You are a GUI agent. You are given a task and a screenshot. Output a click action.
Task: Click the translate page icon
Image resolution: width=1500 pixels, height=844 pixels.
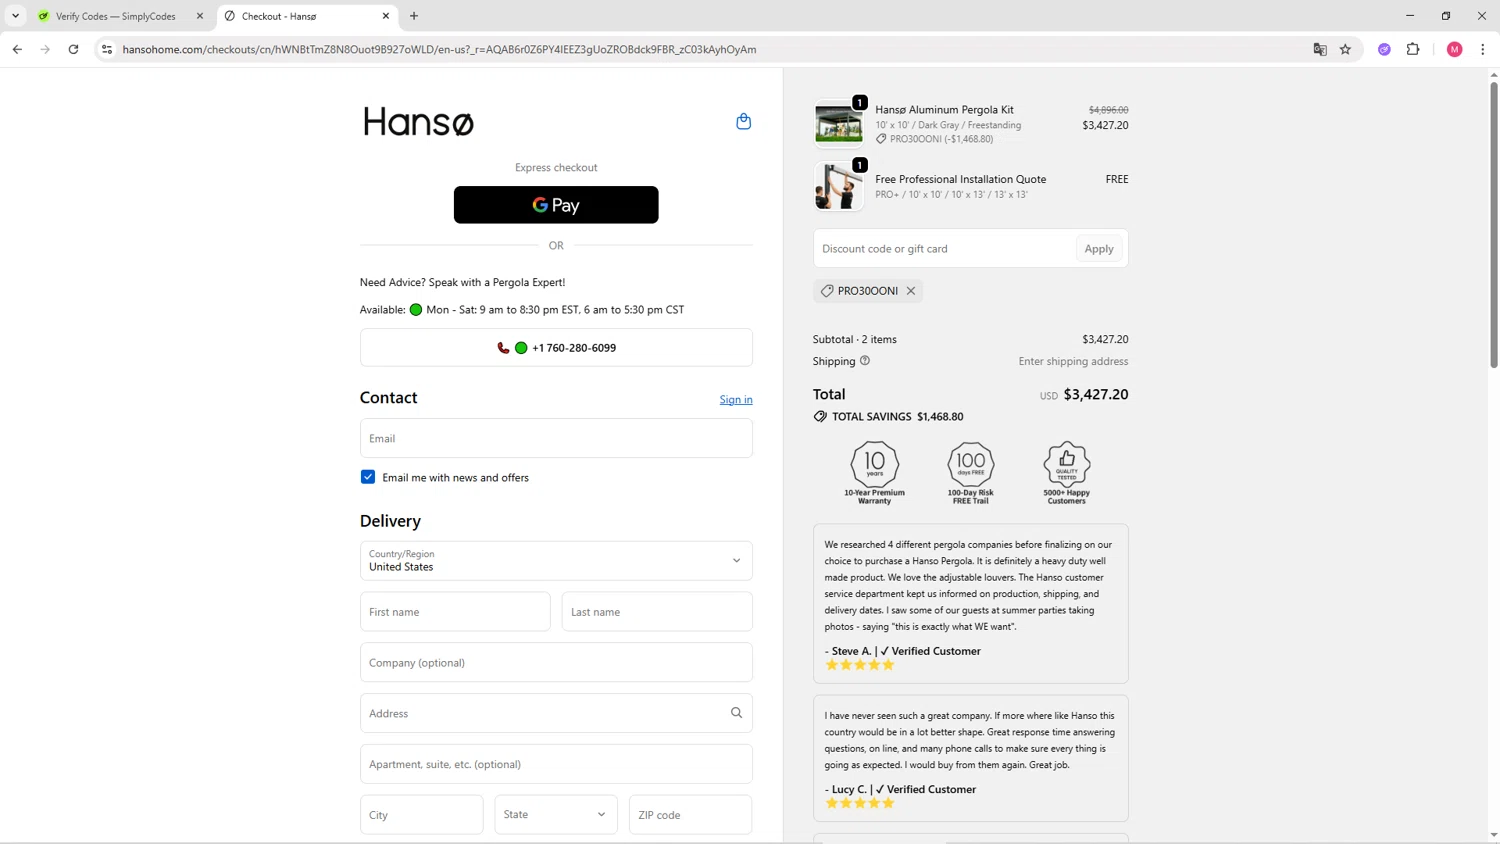[1320, 49]
